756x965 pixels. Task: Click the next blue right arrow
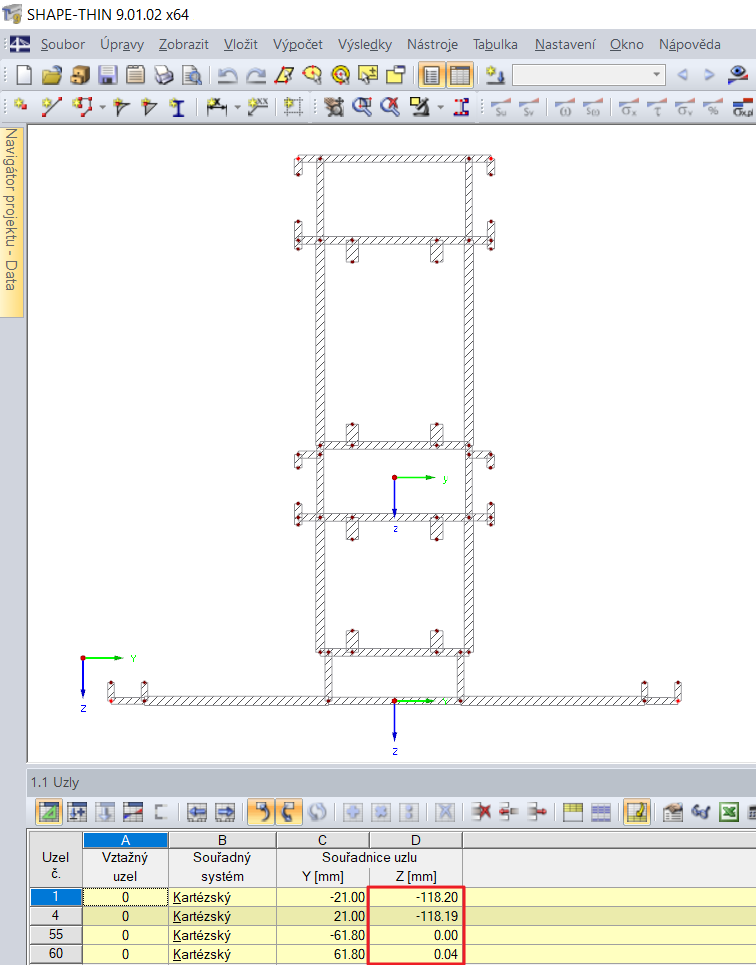point(709,75)
